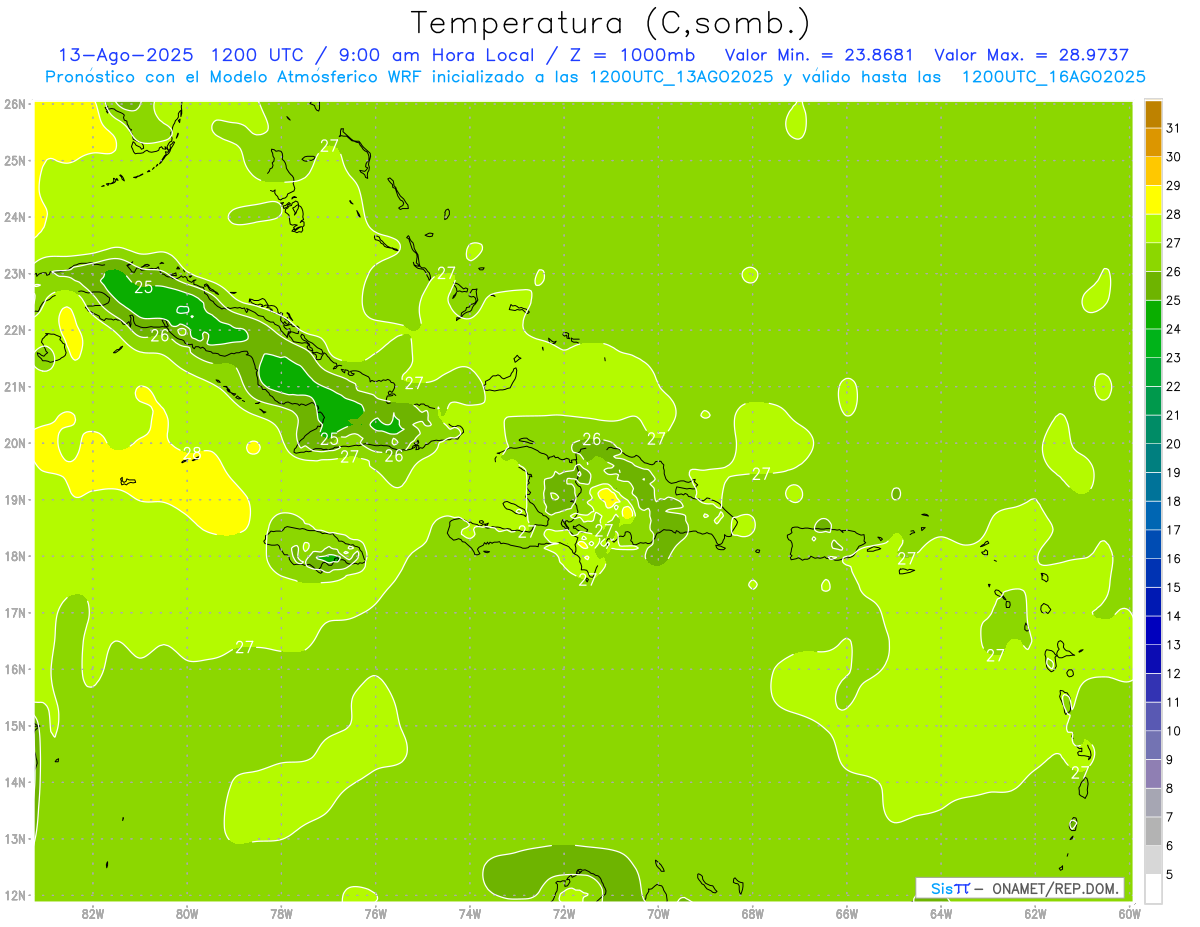1200x927 pixels.
Task: Click the 'Pronóstico con el Modelo Atmosférico WRF' line
Action: [595, 77]
